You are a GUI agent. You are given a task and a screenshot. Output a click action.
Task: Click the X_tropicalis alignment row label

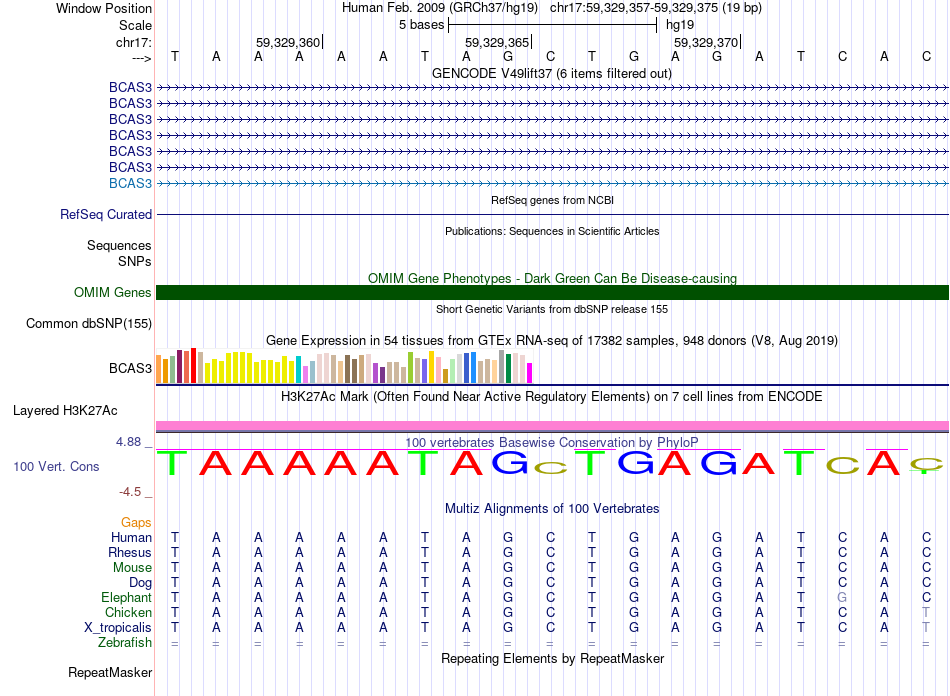[x=118, y=628]
